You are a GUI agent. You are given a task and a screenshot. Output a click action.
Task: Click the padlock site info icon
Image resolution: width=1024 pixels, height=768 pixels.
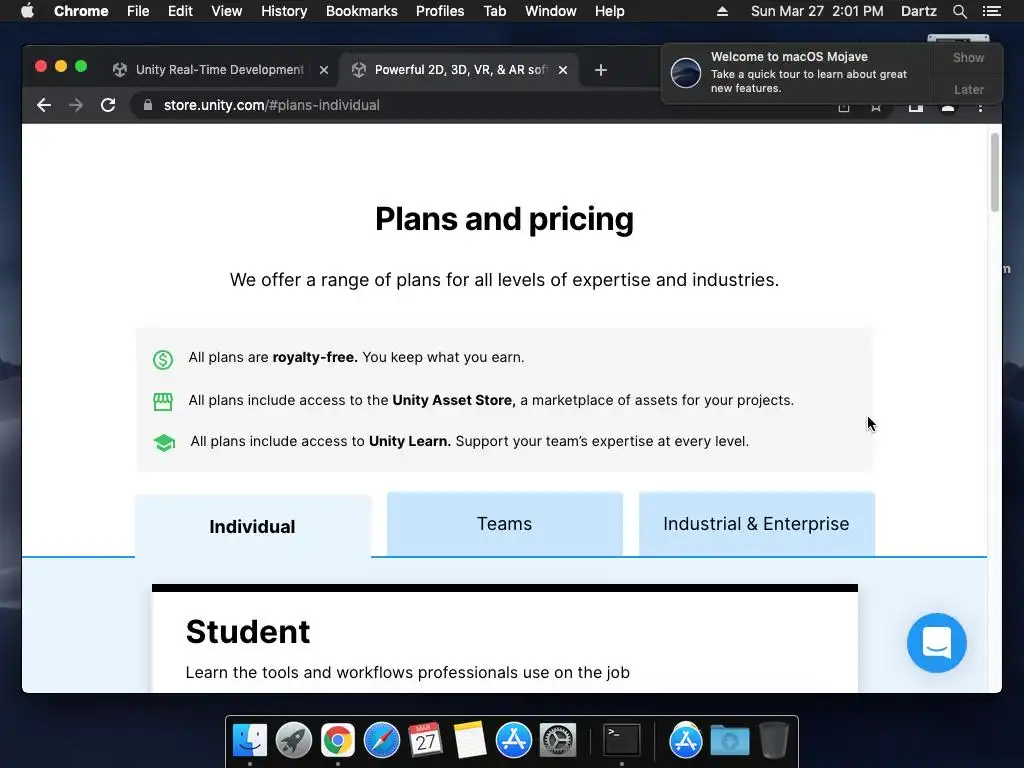[x=148, y=105]
